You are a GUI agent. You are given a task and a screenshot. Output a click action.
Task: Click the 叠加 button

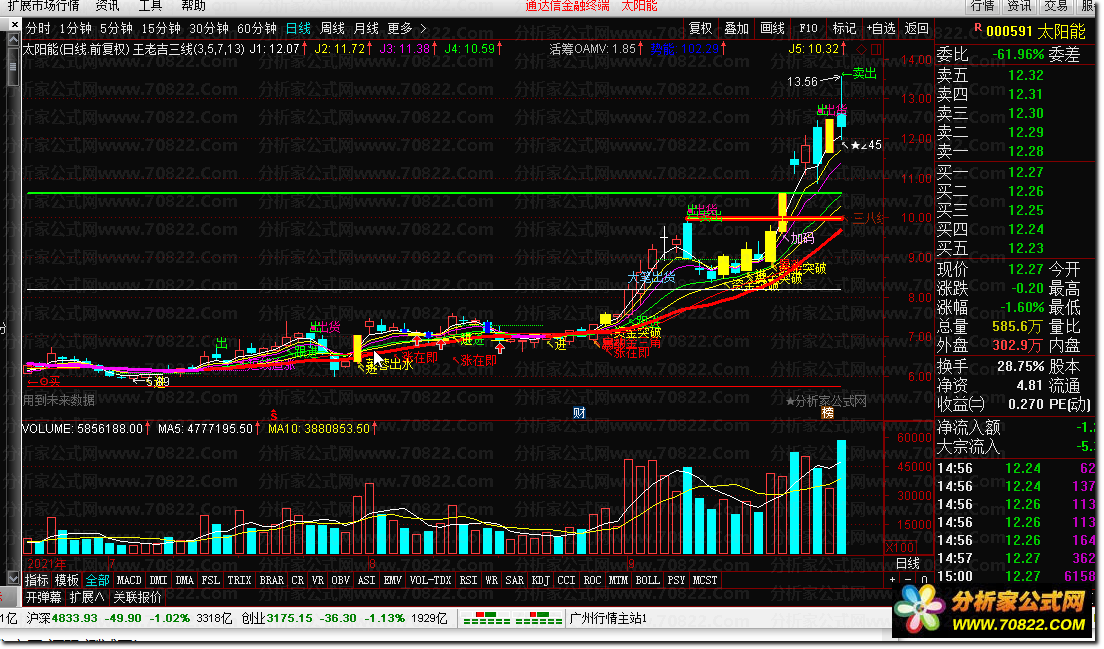click(x=736, y=28)
